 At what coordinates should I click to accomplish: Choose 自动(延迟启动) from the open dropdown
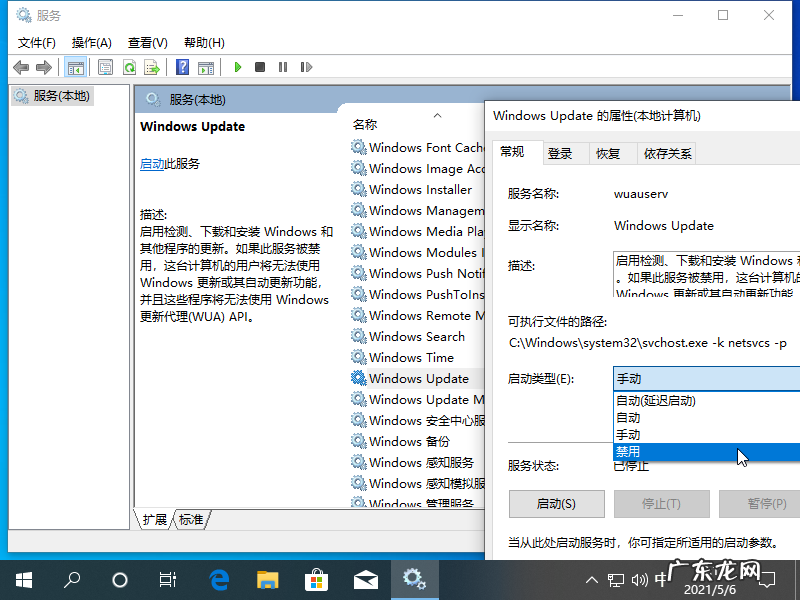pos(660,399)
